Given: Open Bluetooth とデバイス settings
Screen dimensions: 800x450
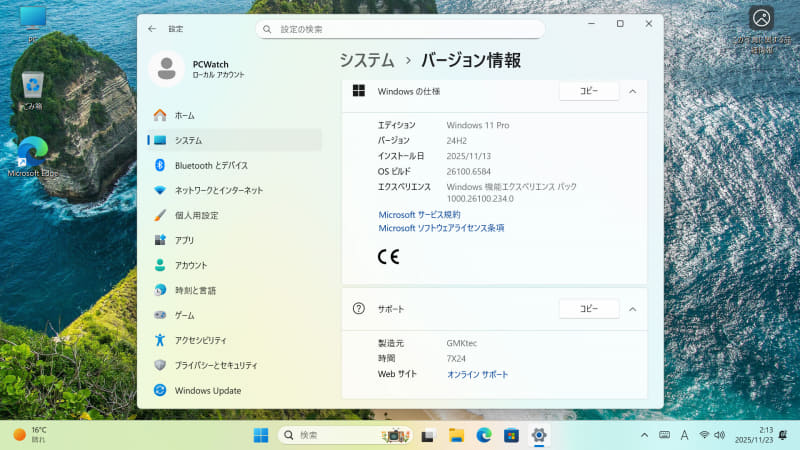Looking at the screenshot, I should (235, 165).
